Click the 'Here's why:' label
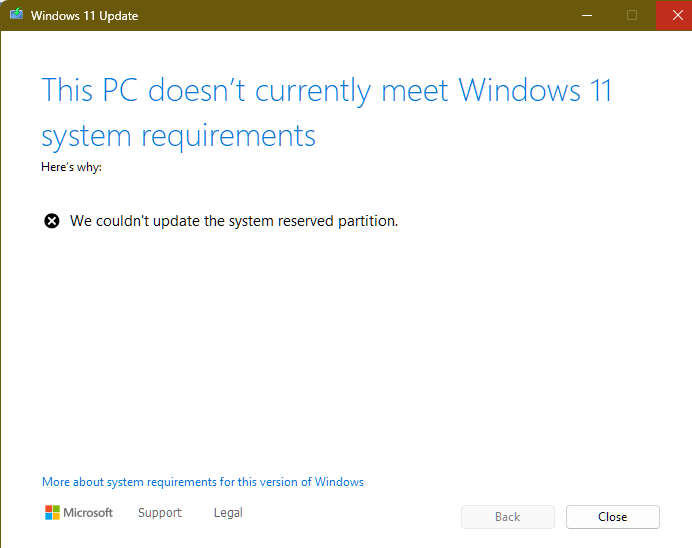Screen dimensions: 692x548 coord(71,167)
